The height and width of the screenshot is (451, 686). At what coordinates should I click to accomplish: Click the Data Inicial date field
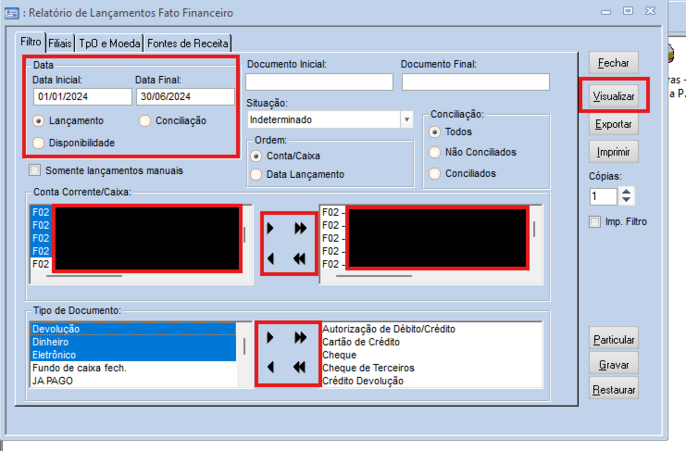click(81, 97)
